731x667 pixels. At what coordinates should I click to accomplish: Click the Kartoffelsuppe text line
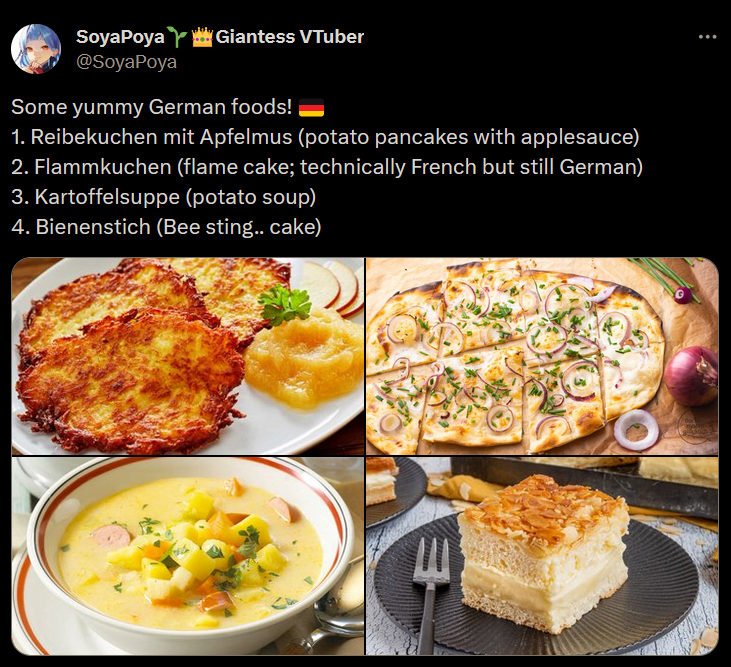(164, 197)
